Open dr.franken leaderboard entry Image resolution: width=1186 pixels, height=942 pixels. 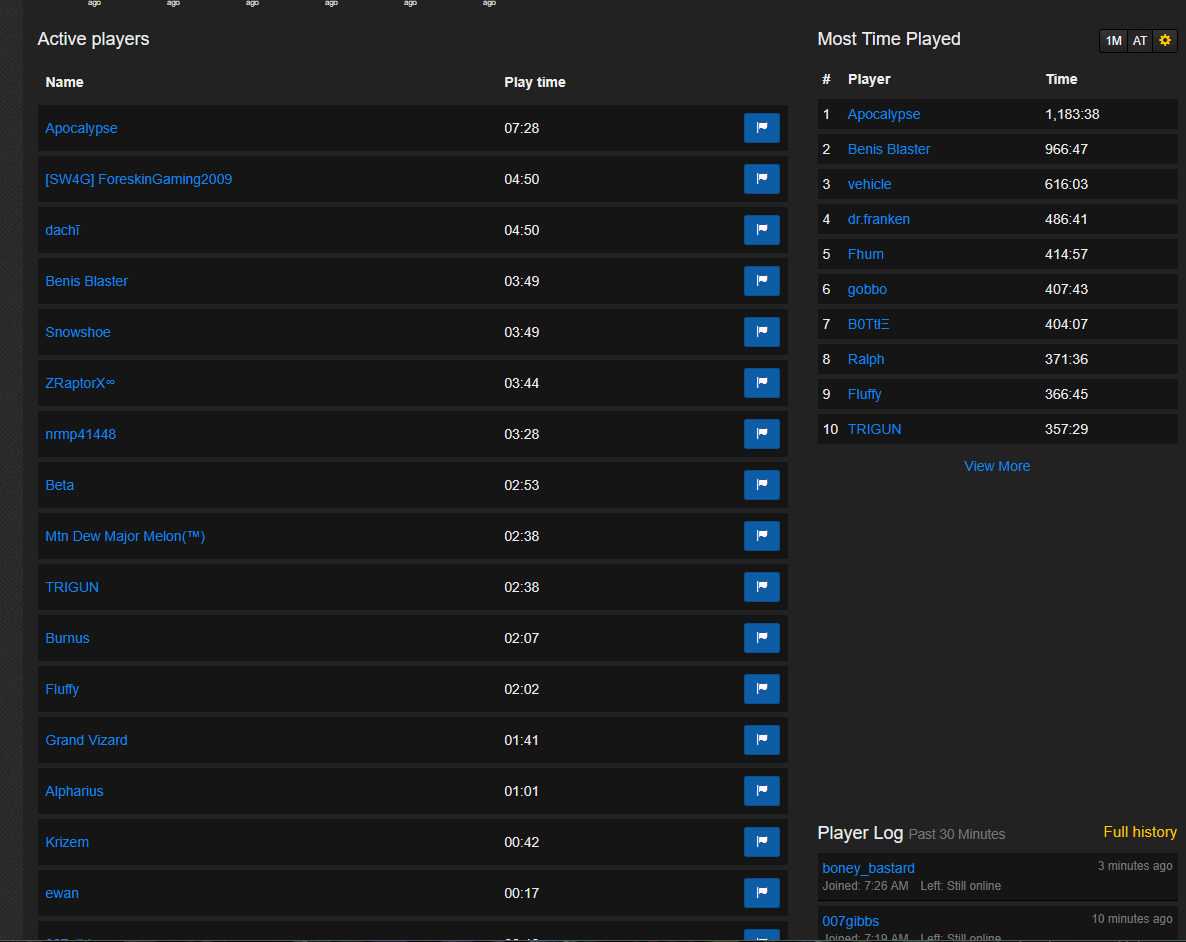coord(878,219)
